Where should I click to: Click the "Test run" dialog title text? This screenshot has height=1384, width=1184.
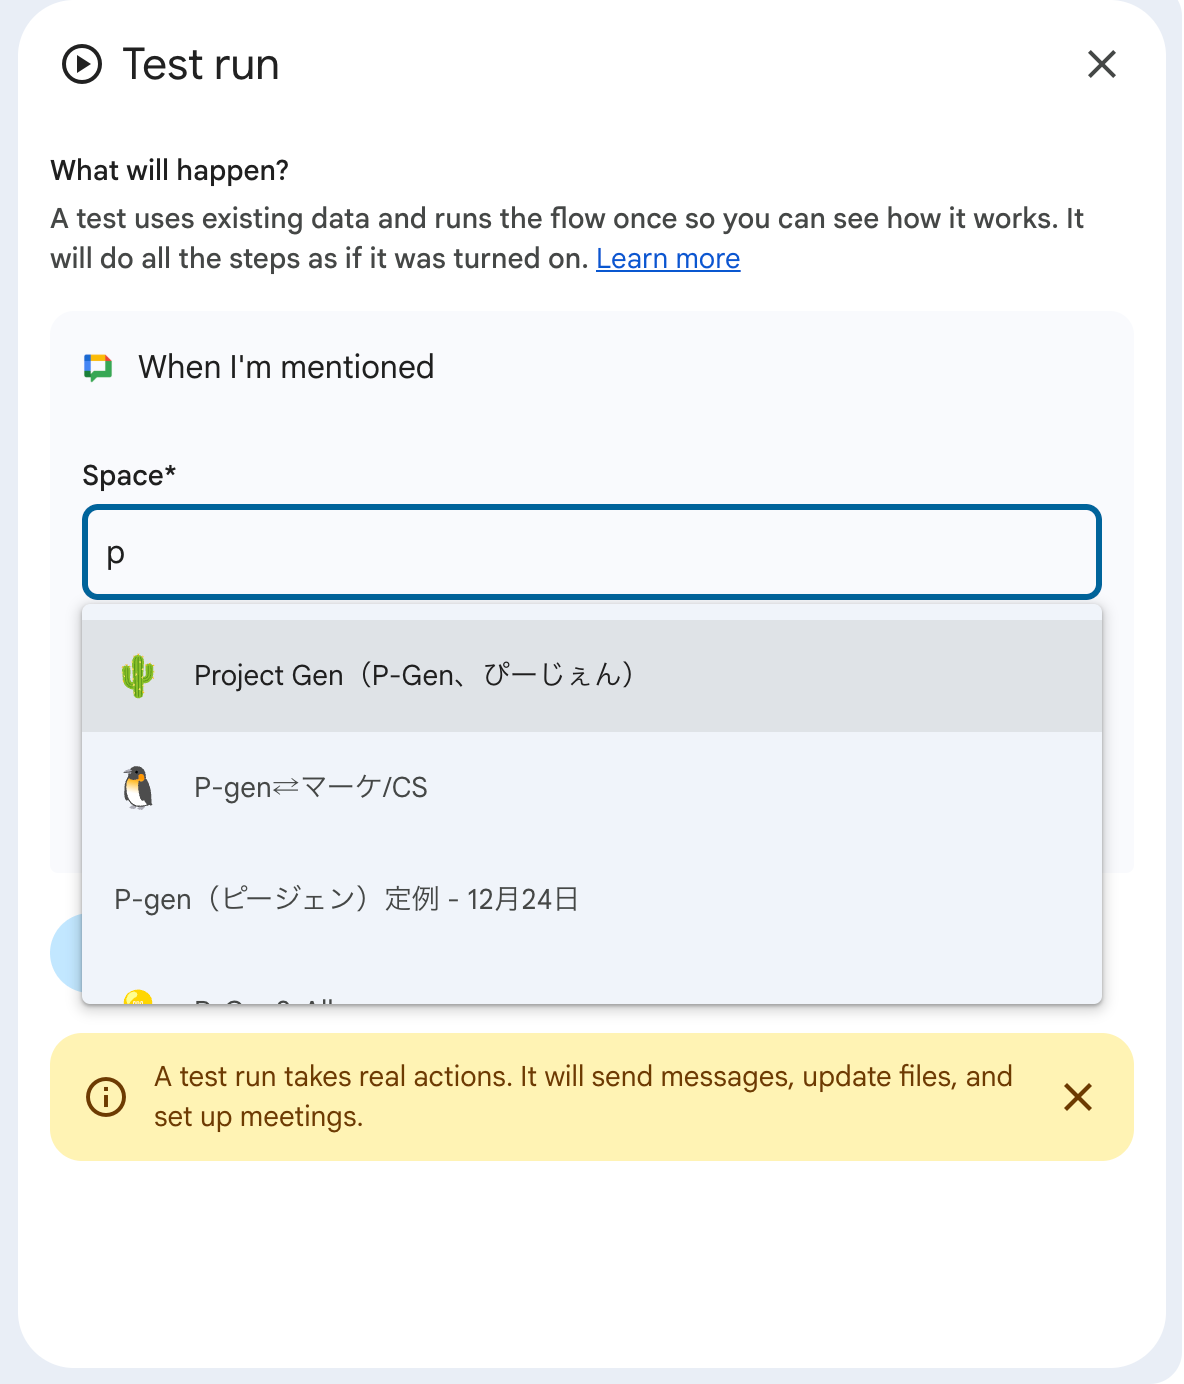coord(200,65)
